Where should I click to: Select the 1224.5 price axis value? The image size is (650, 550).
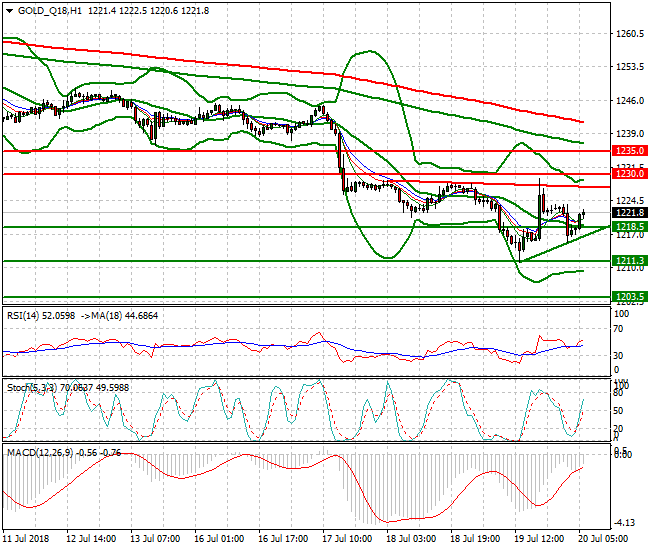[x=630, y=201]
